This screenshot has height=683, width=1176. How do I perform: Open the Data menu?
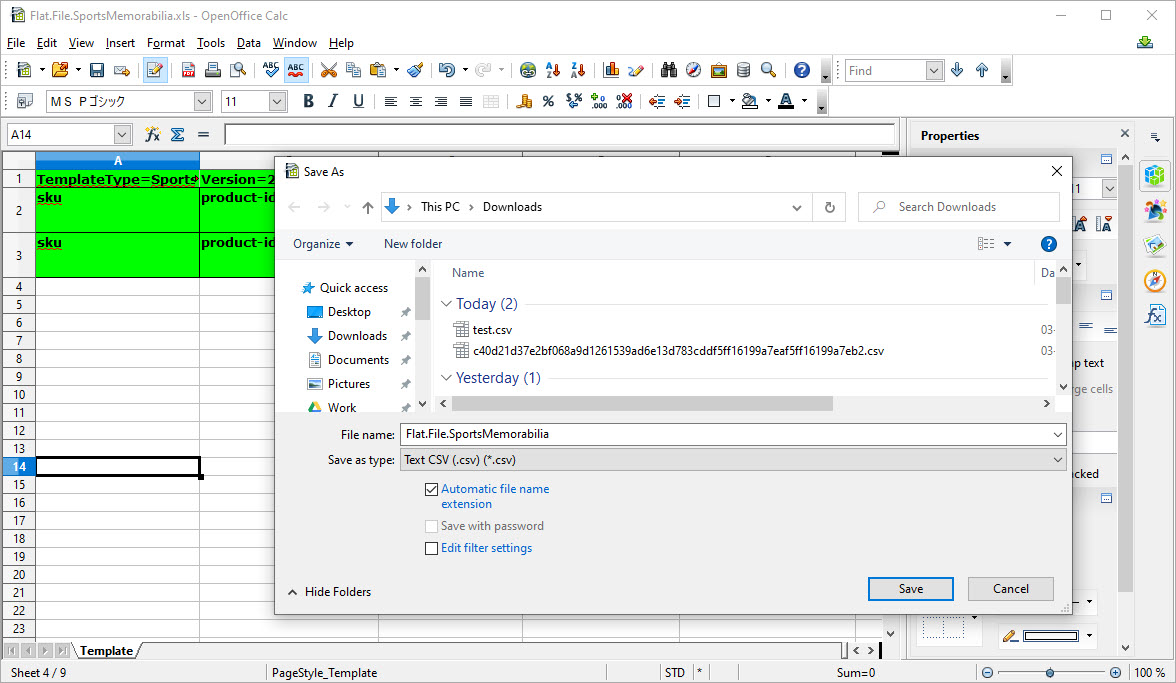coord(248,43)
